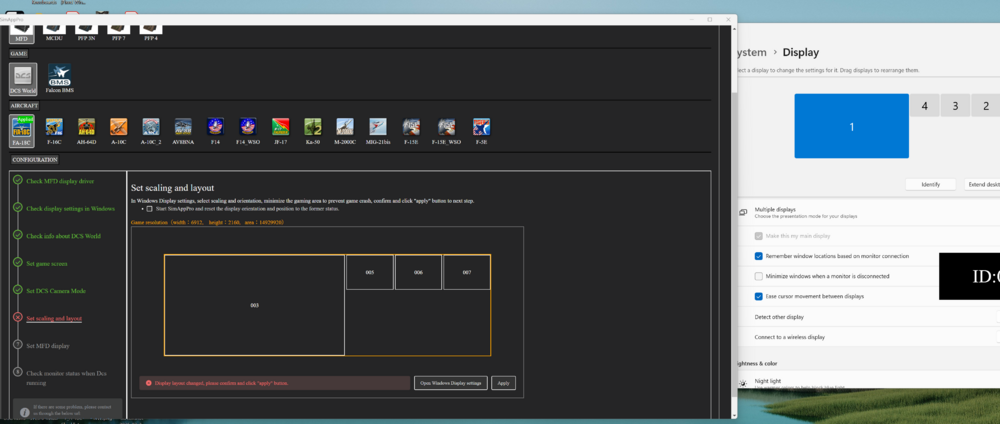Select the A-10C aircraft icon
This screenshot has width=1000, height=424.
(x=119, y=130)
